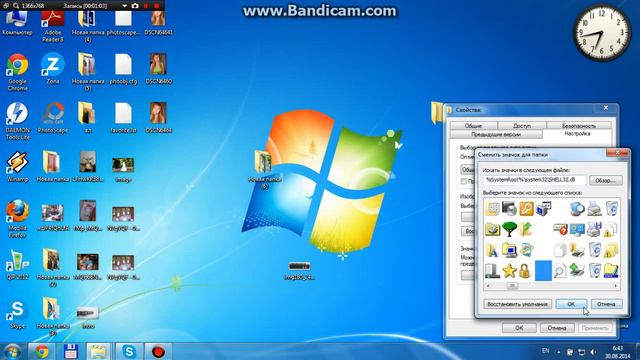Click Google Chrome desktop shortcut
This screenshot has height=360, width=640.
[17, 72]
